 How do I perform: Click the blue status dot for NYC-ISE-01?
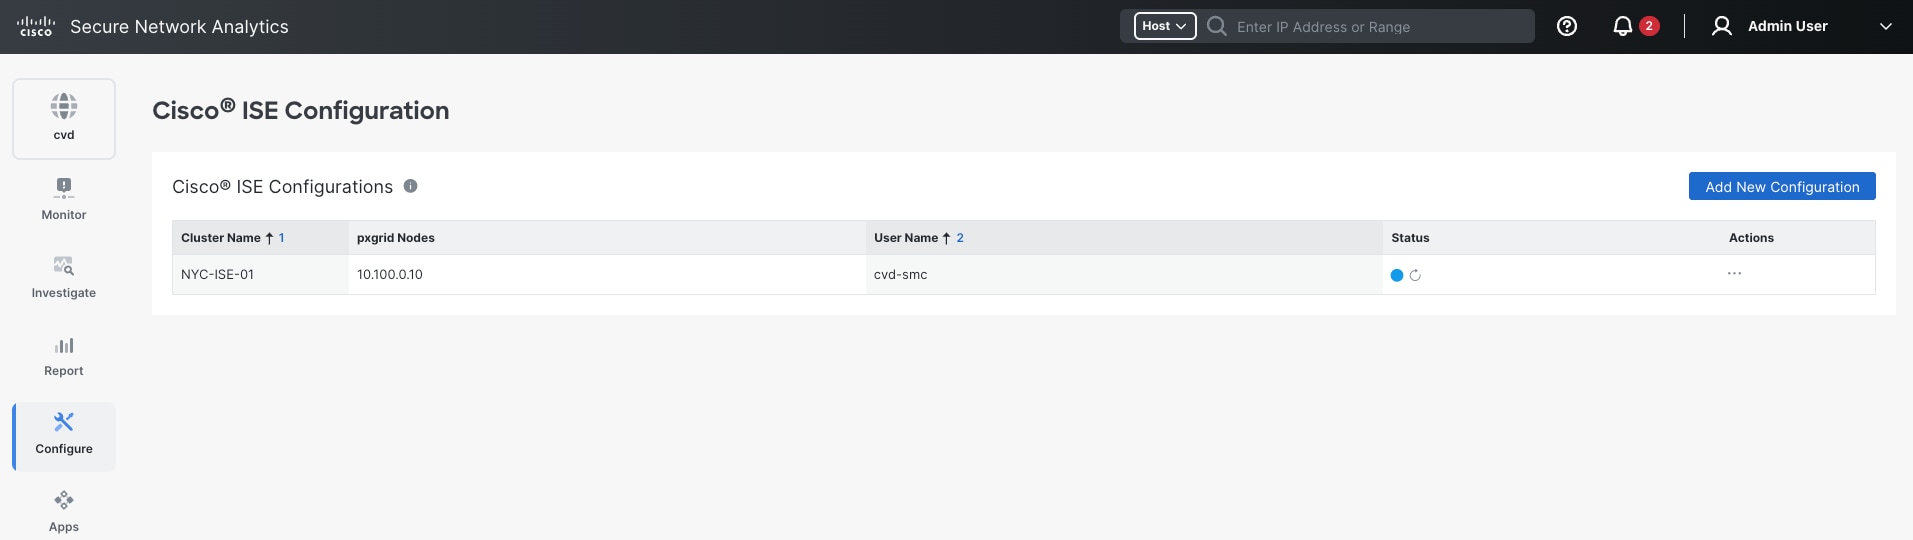(x=1397, y=275)
